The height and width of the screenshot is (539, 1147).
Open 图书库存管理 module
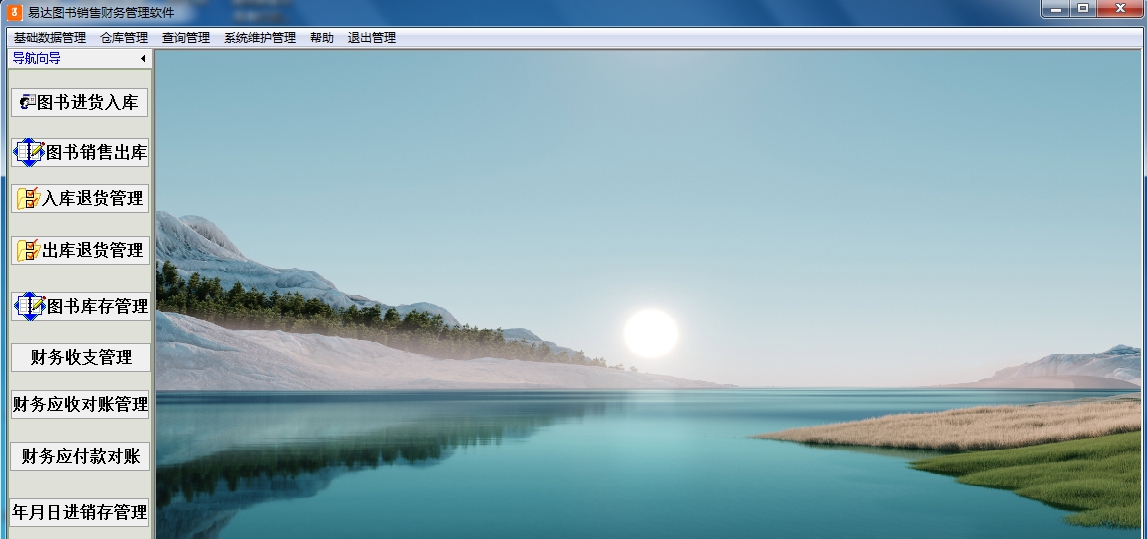click(x=81, y=306)
